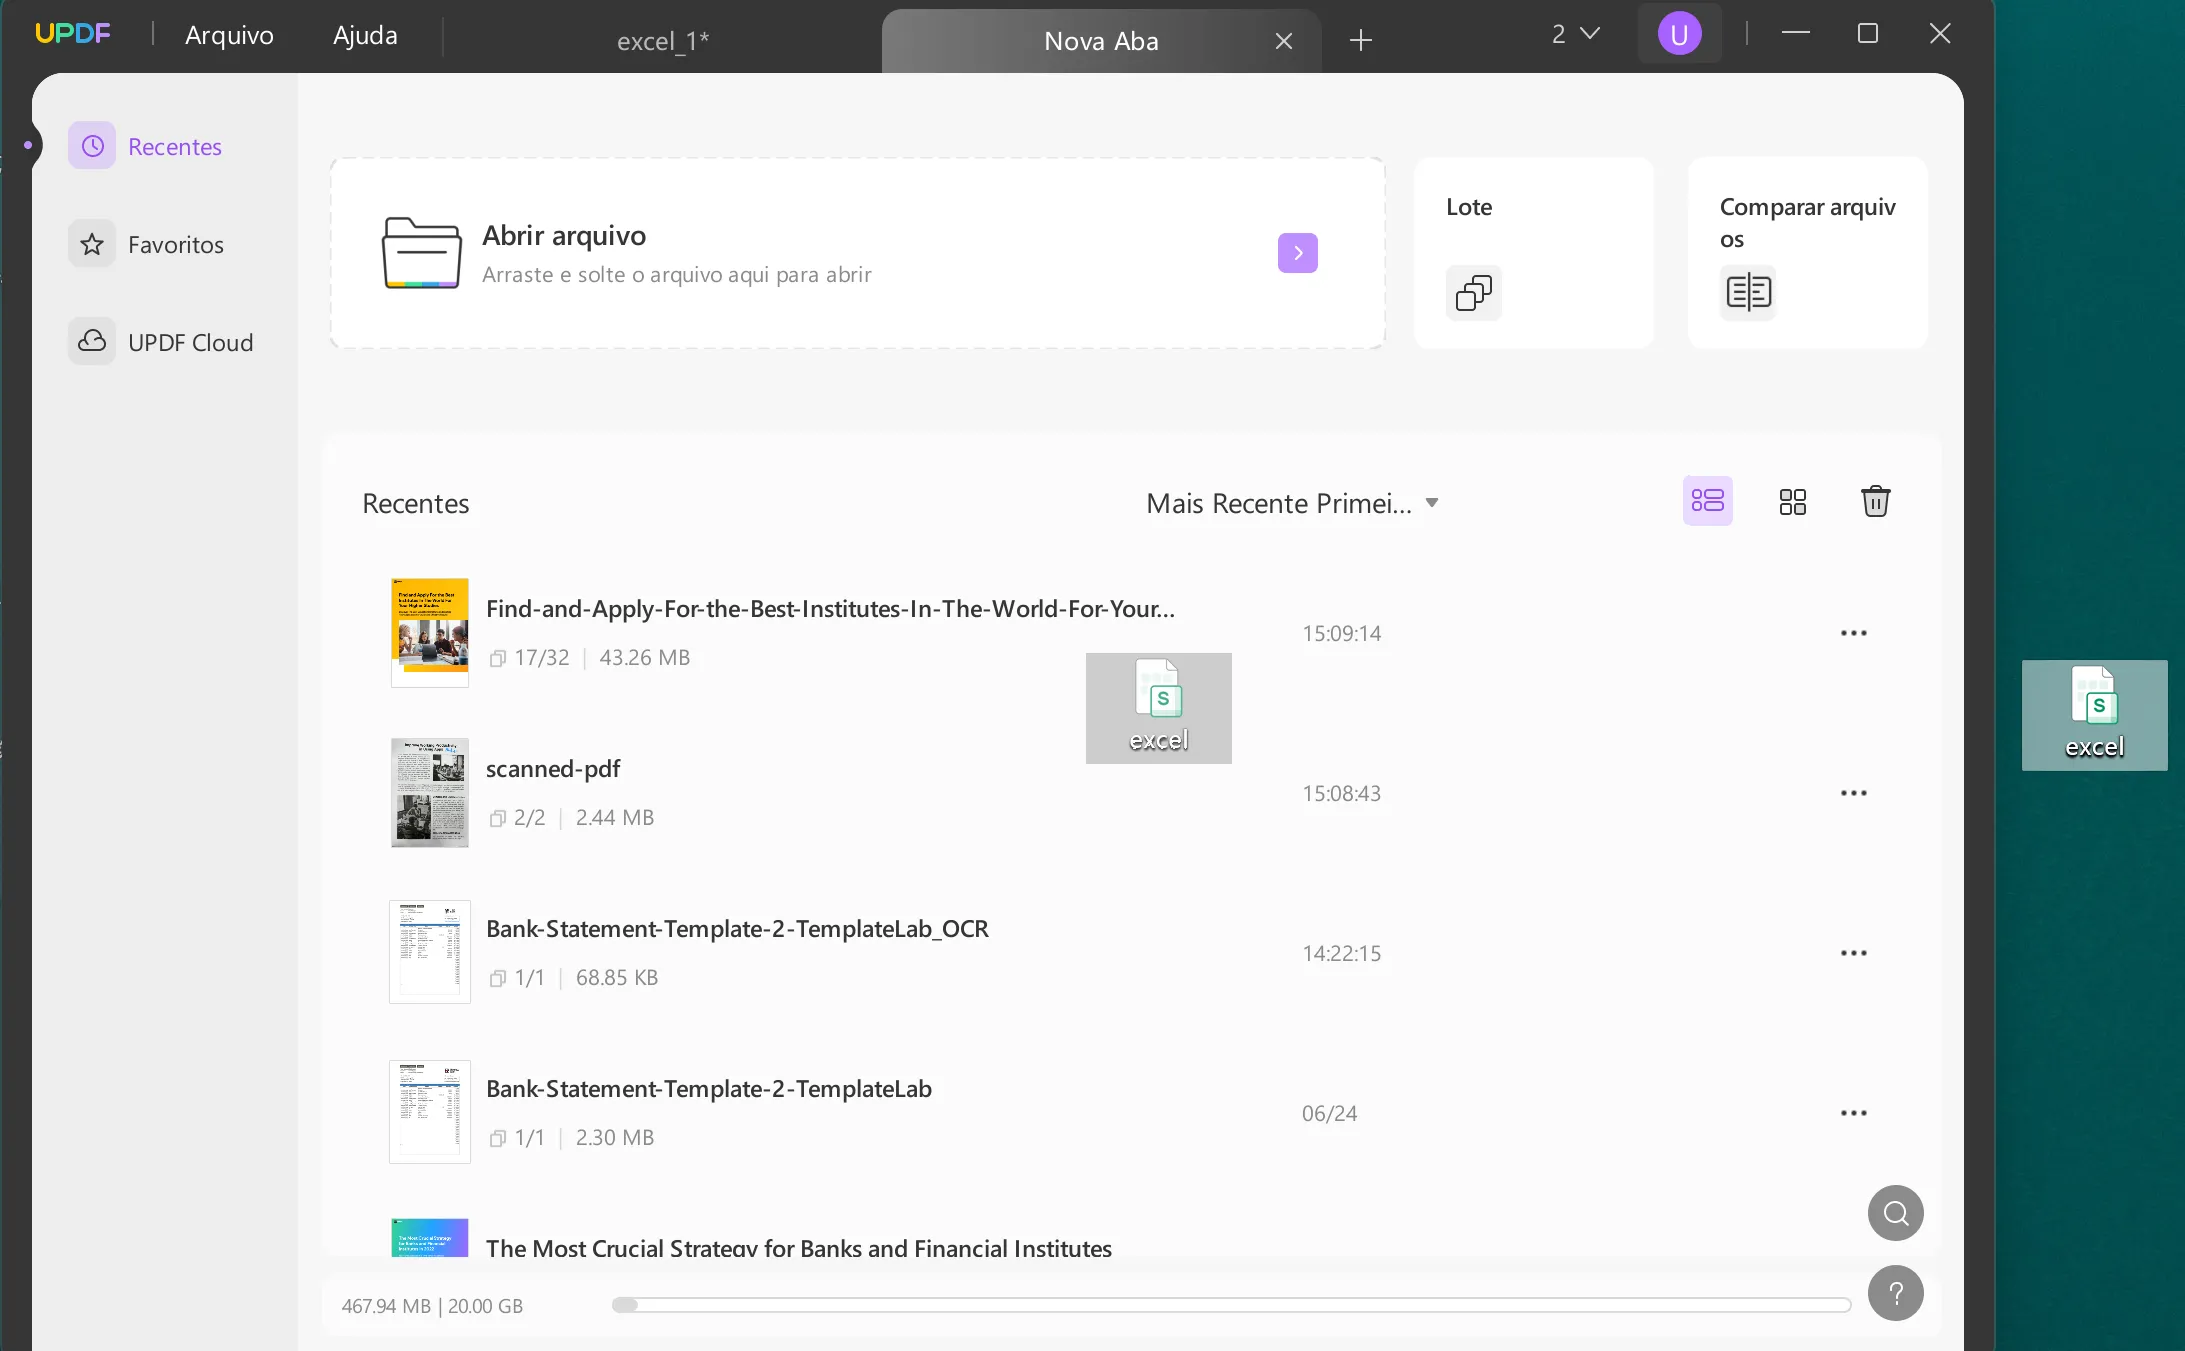This screenshot has height=1351, width=2185.
Task: Open Bank-Statement-Template-2-TemplateLab 2.30 MB thumbnail
Action: point(429,1112)
